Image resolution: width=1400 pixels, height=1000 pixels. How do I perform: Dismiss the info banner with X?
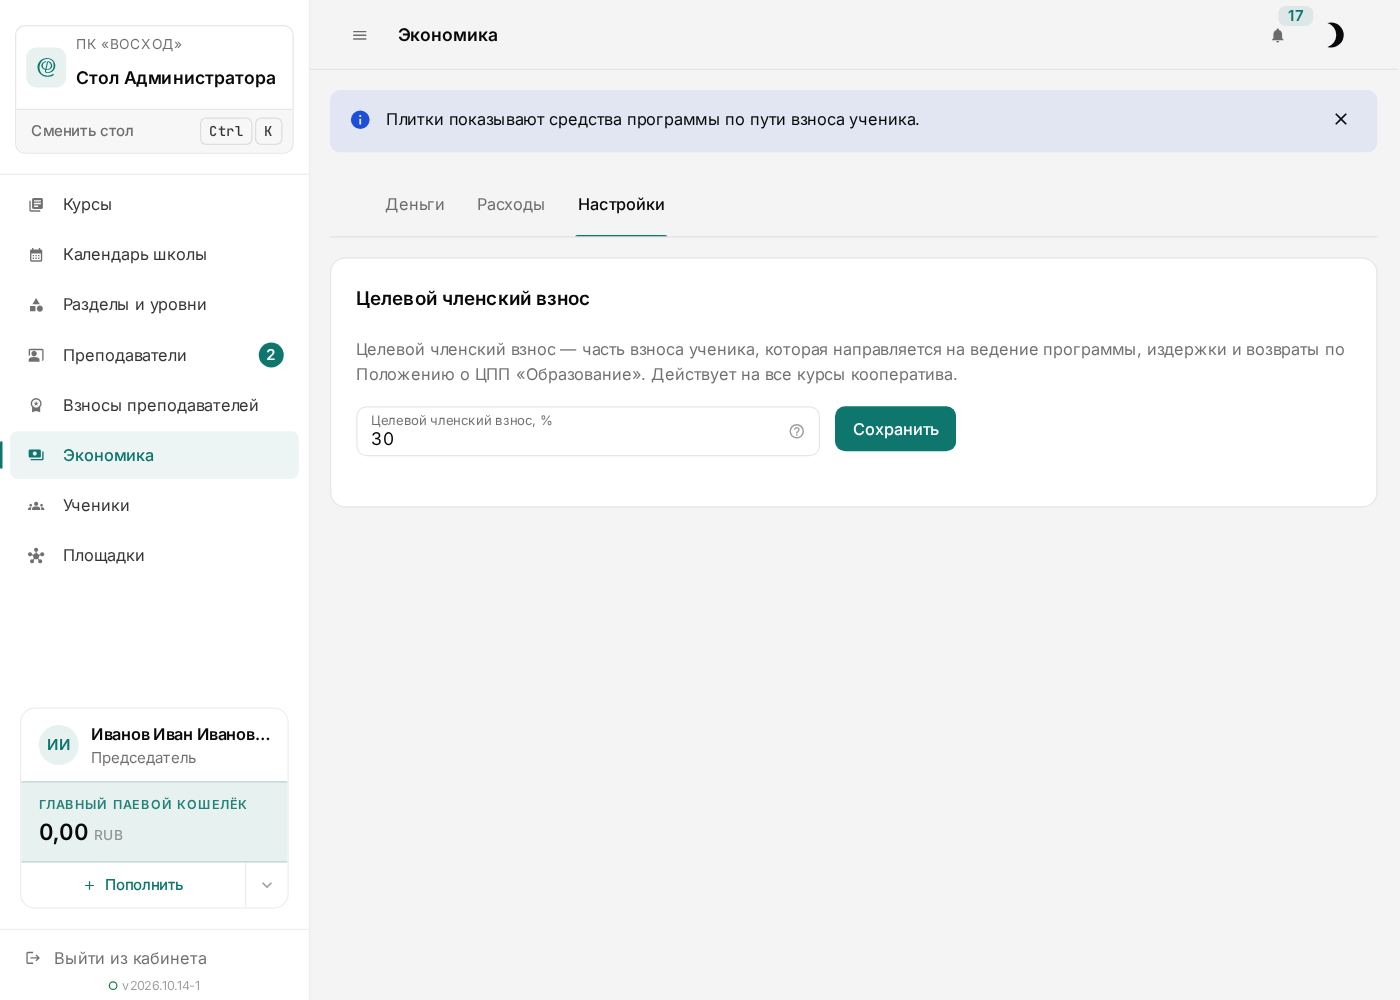1341,119
